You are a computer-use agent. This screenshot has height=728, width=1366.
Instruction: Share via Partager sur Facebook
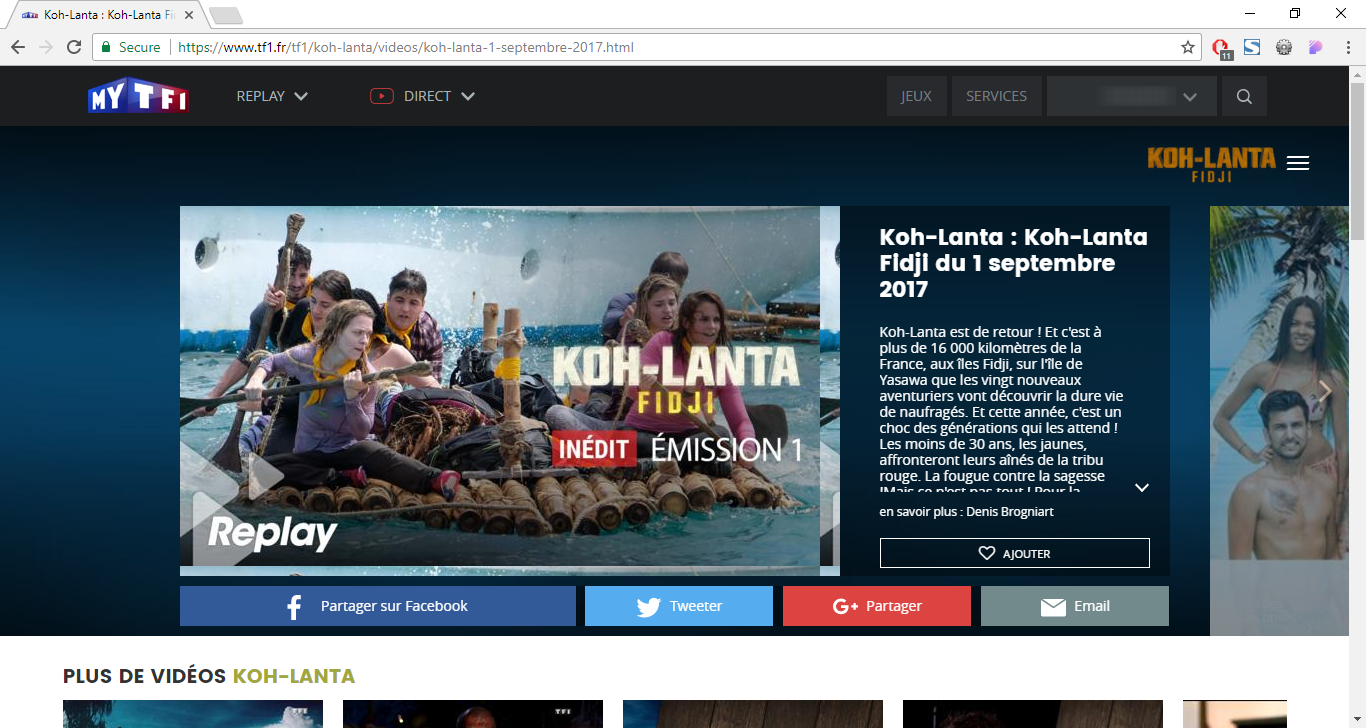[378, 606]
